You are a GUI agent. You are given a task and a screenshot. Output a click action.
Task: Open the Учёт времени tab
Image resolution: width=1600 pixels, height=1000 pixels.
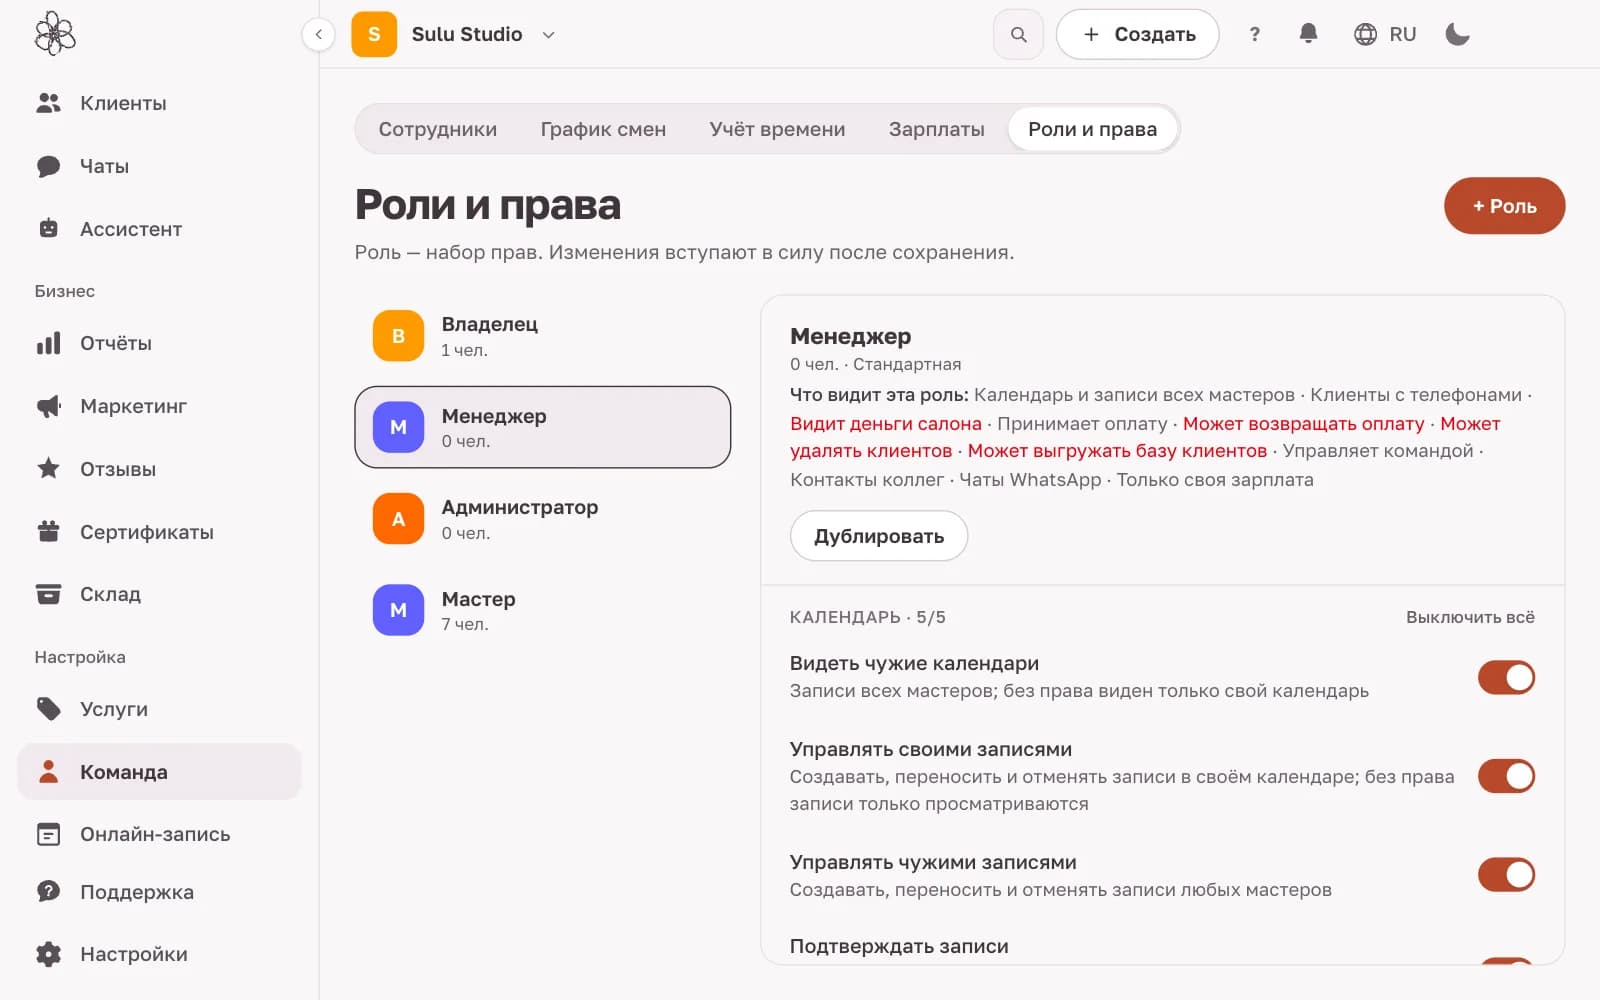(x=777, y=129)
